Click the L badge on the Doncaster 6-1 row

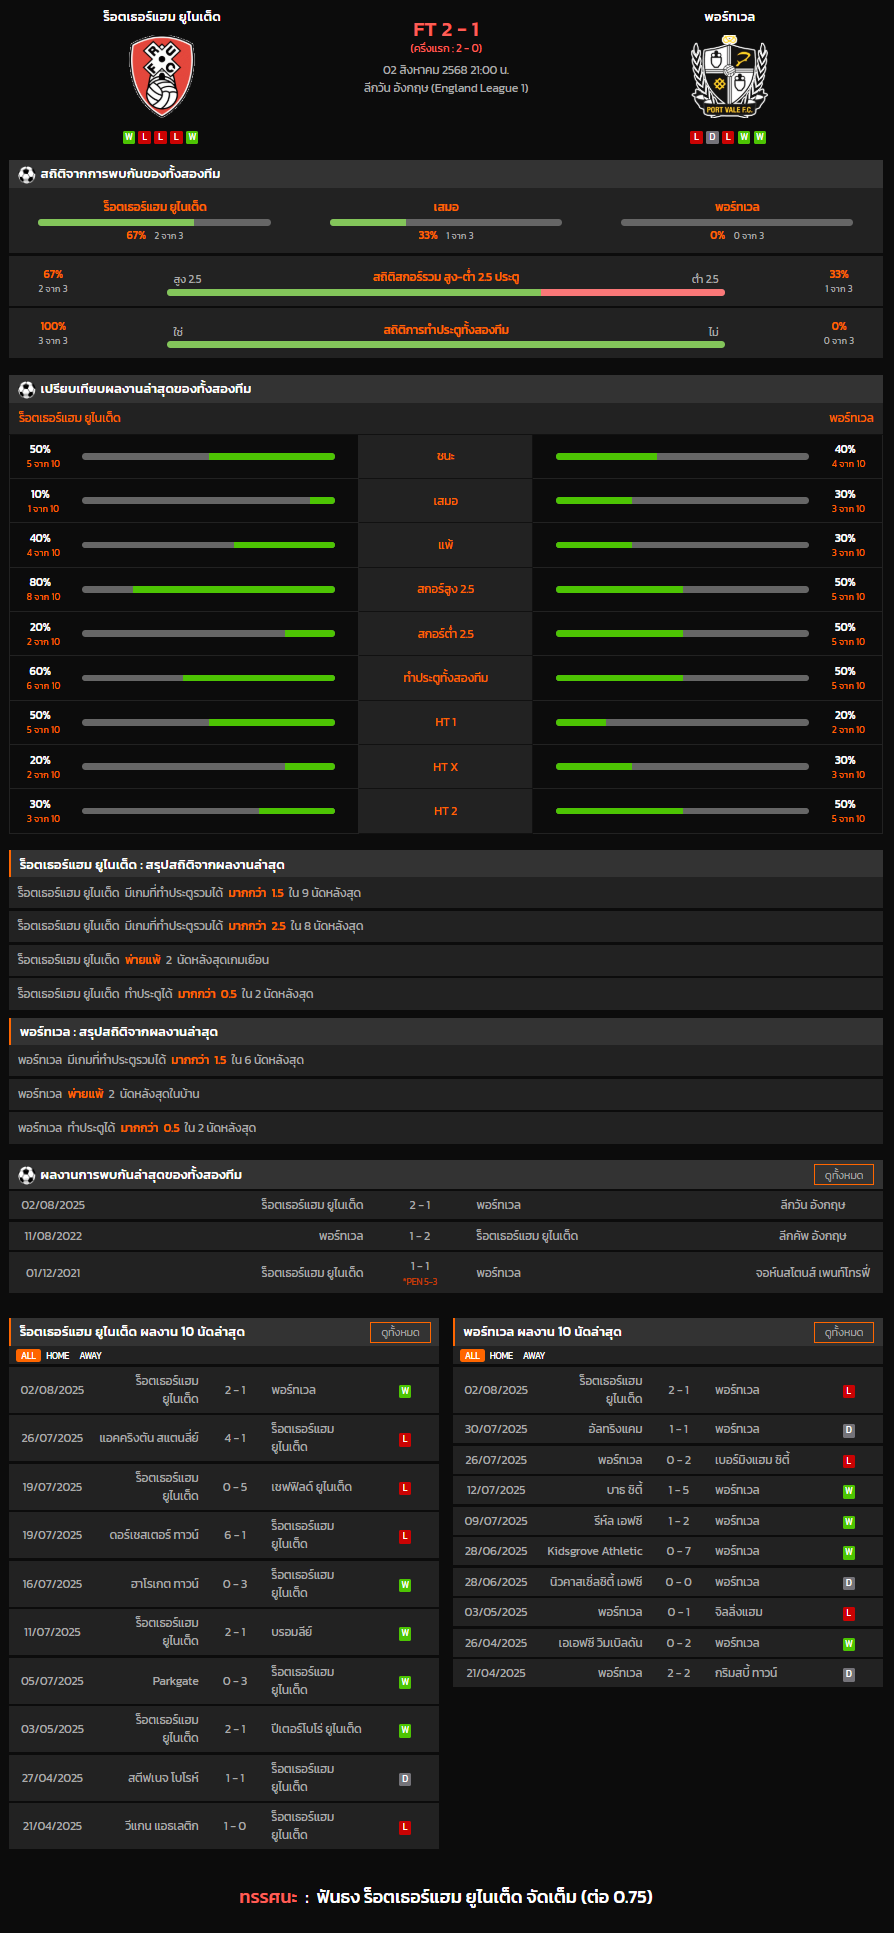[405, 1536]
